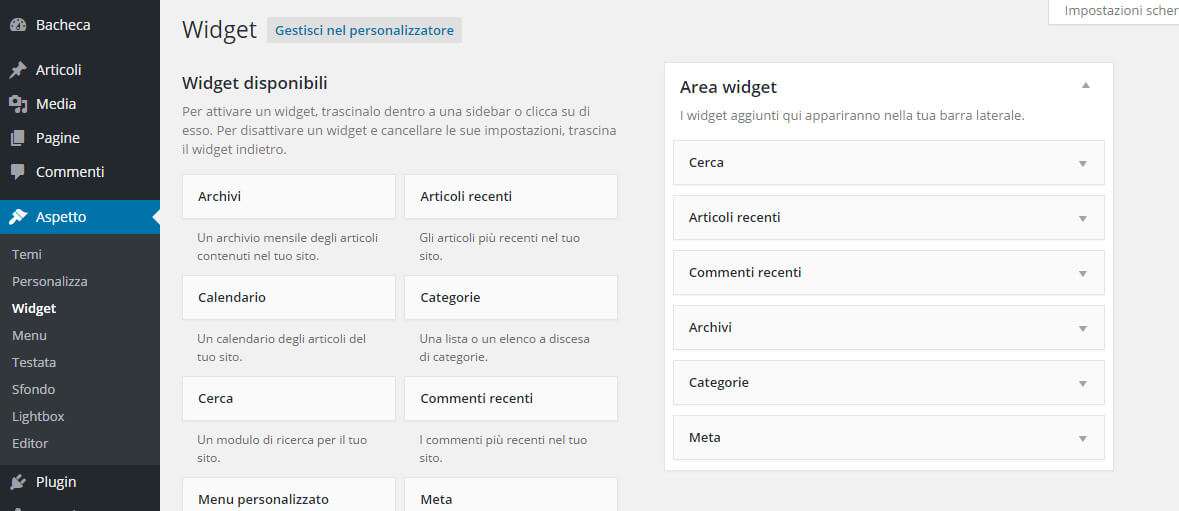Click the Aspetto paintbrush icon
The width and height of the screenshot is (1179, 511).
pos(18,217)
